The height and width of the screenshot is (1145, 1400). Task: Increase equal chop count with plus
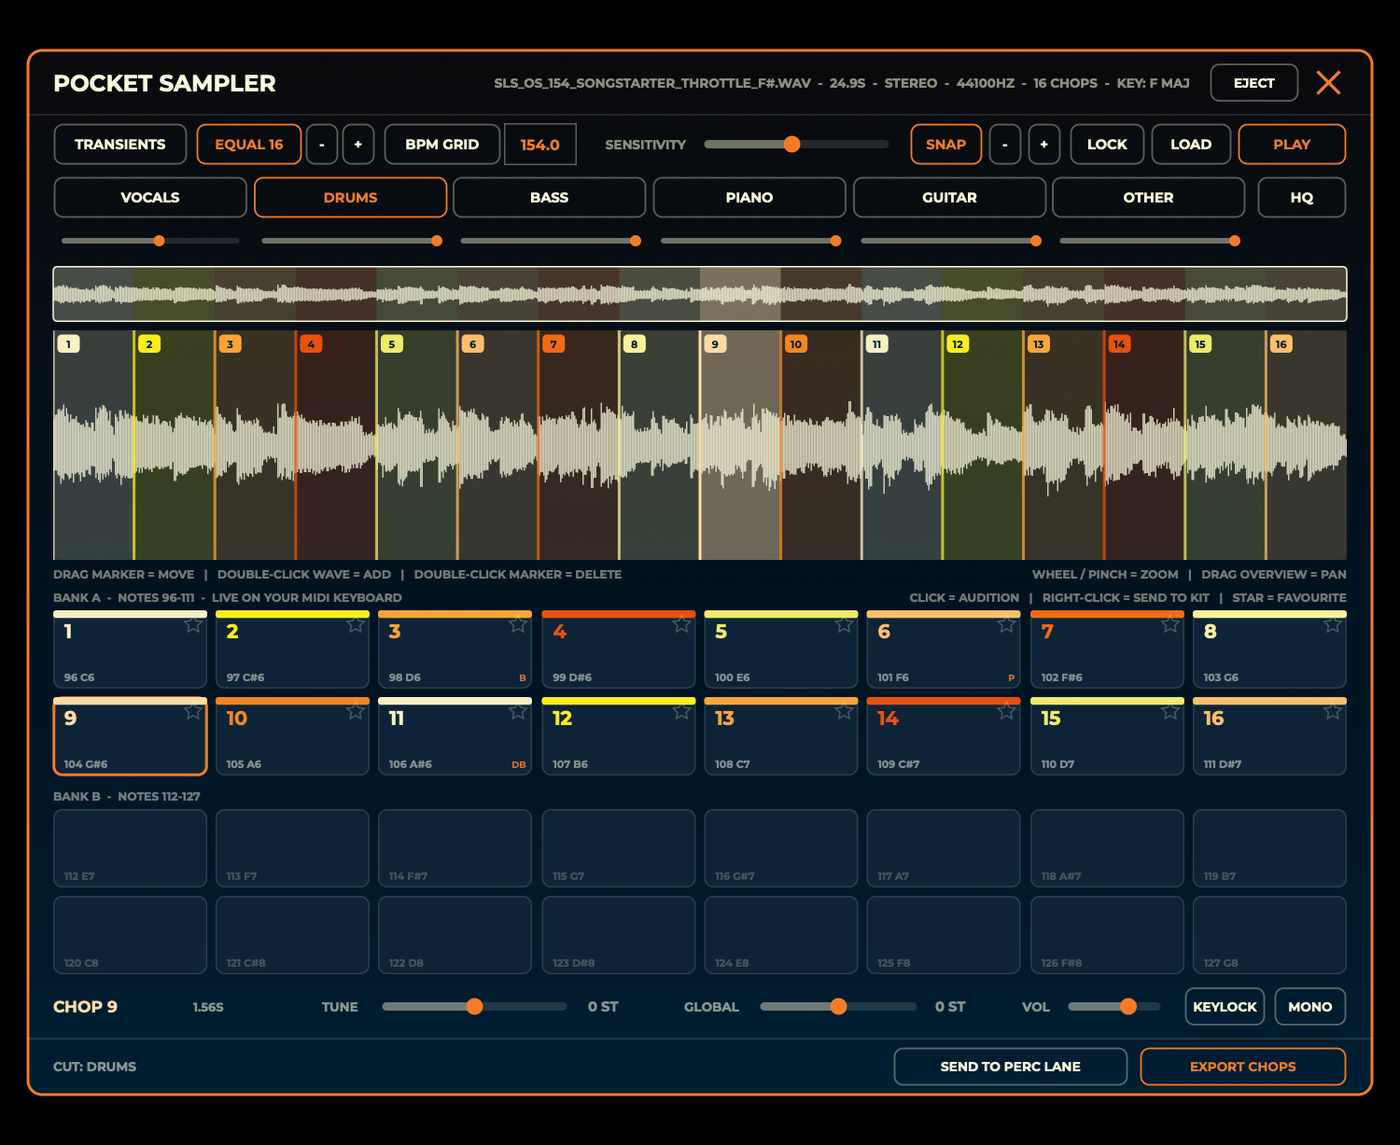(358, 144)
